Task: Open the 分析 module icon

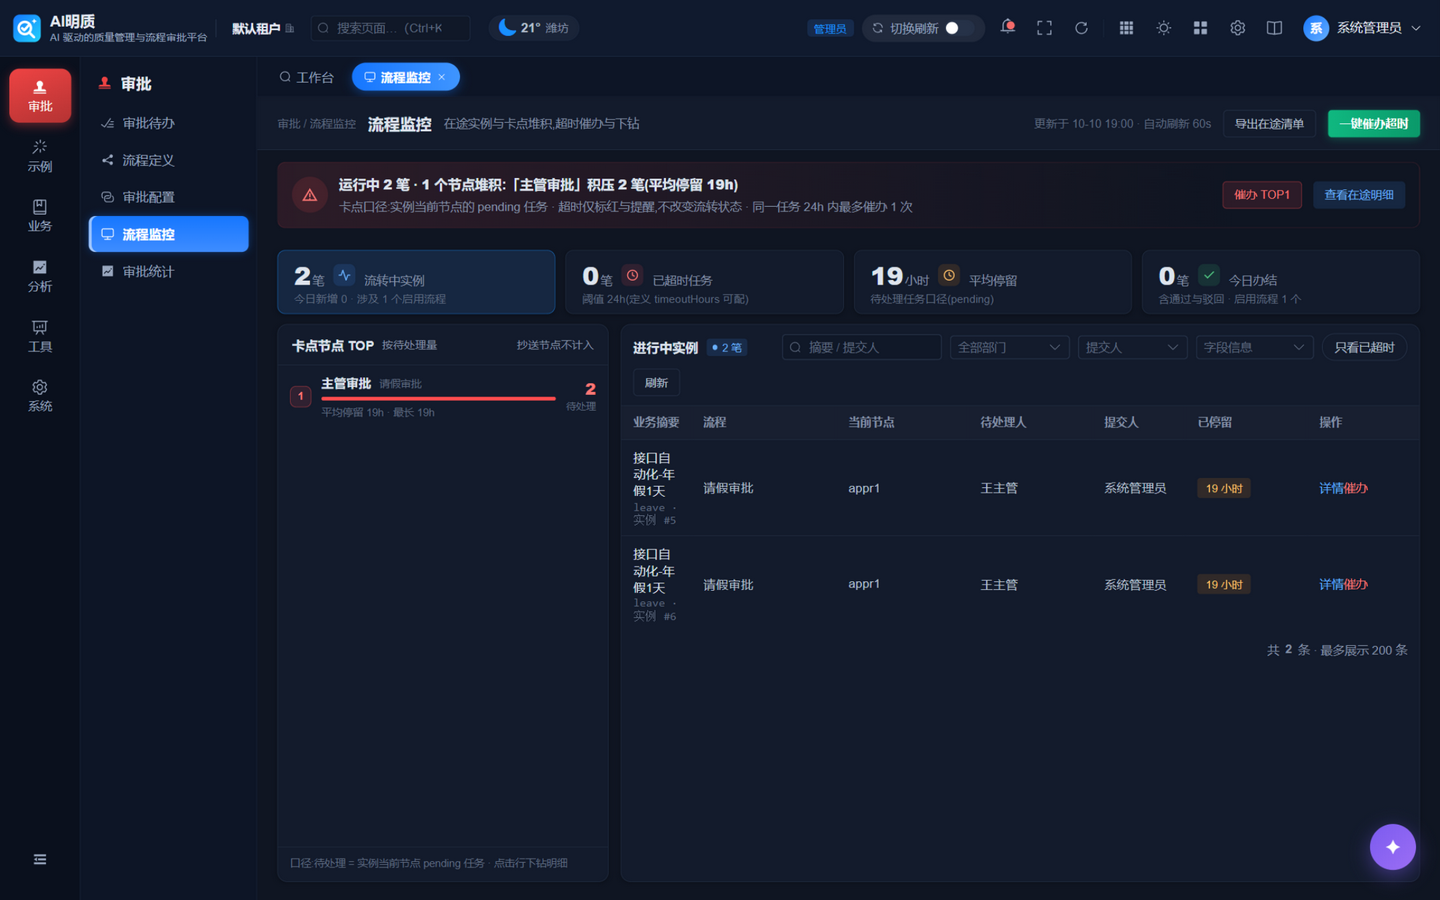Action: click(x=40, y=276)
